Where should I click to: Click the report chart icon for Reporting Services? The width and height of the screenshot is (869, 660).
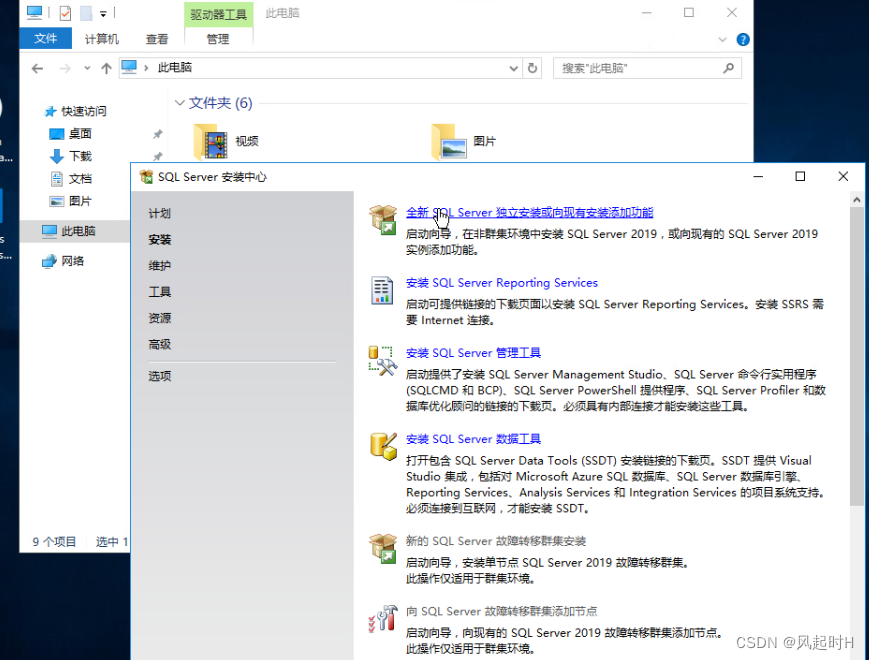[x=382, y=292]
